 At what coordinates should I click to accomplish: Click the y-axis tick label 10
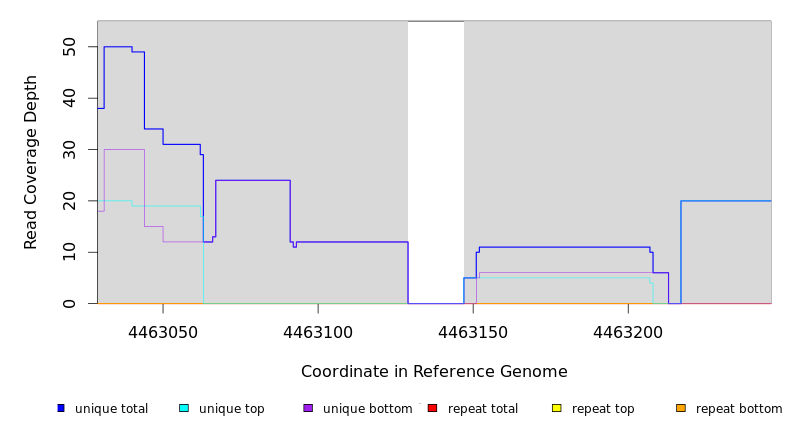(x=69, y=252)
